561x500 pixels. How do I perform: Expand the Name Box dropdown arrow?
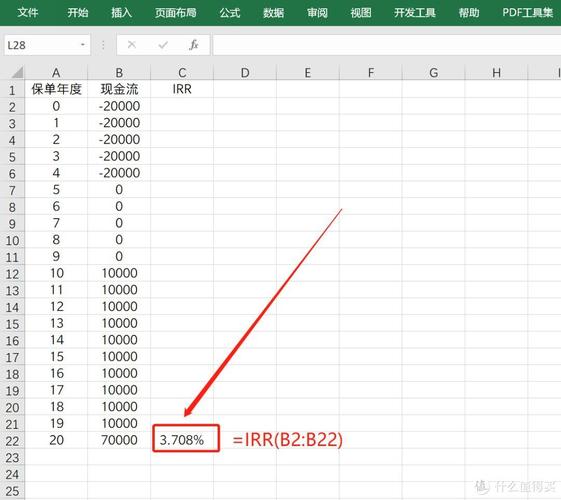(x=83, y=45)
